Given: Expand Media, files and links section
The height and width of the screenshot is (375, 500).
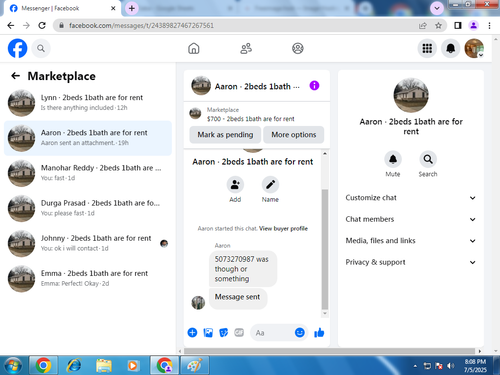Looking at the screenshot, I should coord(411,241).
